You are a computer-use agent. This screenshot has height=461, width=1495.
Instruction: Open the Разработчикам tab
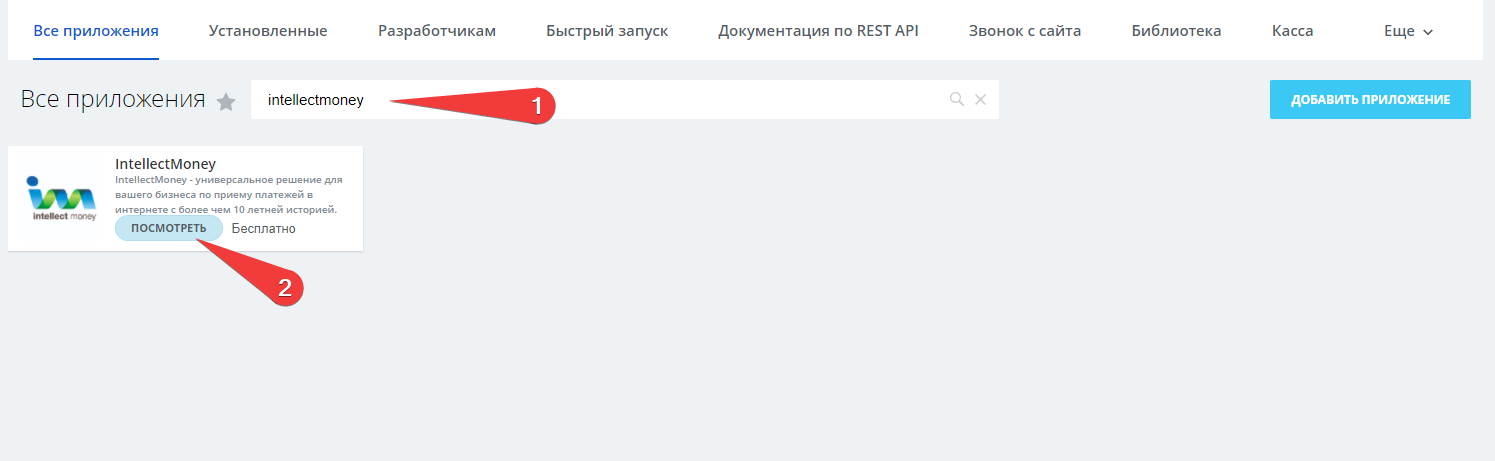pyautogui.click(x=437, y=31)
